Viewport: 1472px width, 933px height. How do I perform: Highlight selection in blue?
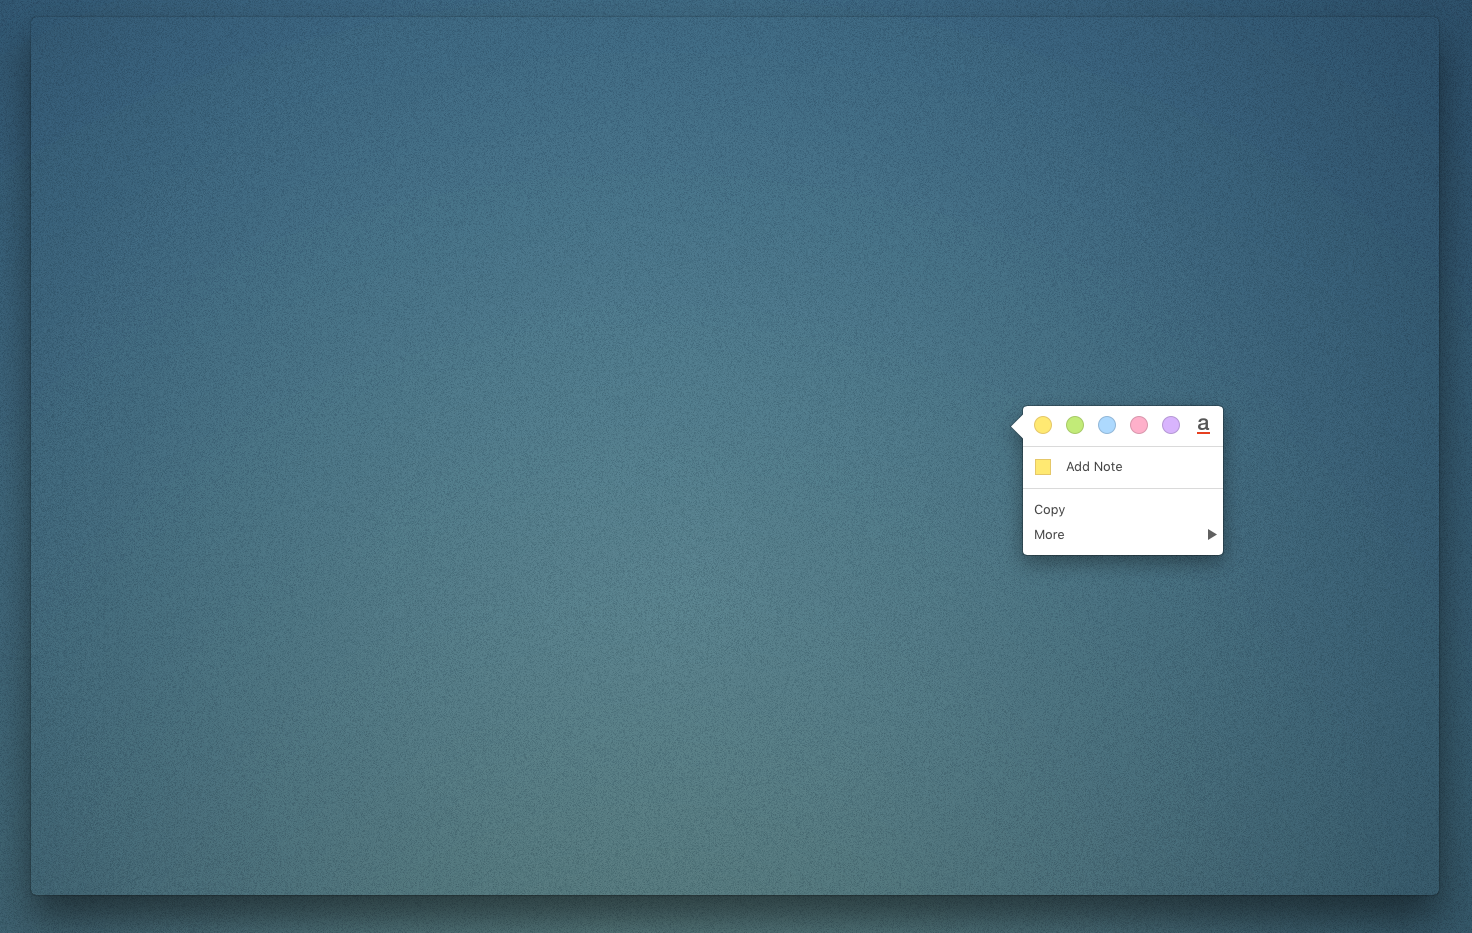click(x=1107, y=425)
